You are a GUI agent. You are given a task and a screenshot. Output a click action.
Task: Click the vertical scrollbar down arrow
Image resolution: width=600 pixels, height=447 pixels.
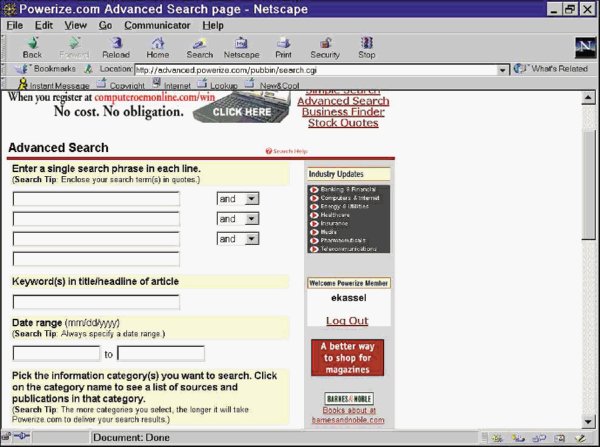[x=588, y=422]
